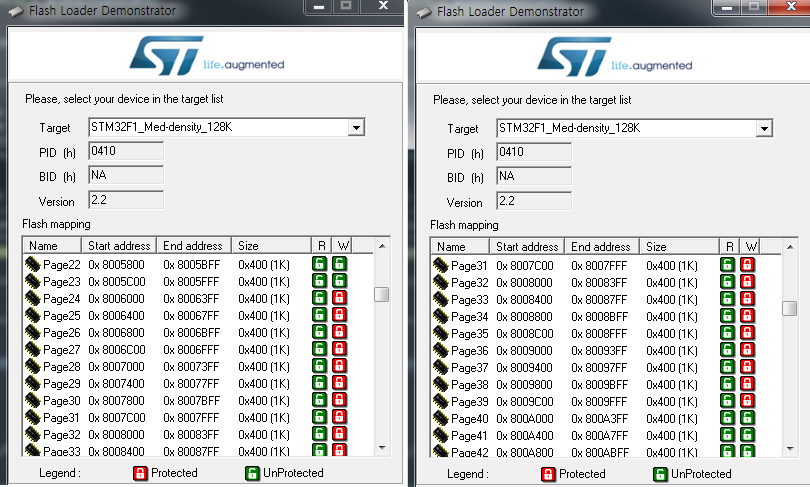Screen dimensions: 810x487
Task: Click write lock icon for Page23, left window
Action: 339,281
